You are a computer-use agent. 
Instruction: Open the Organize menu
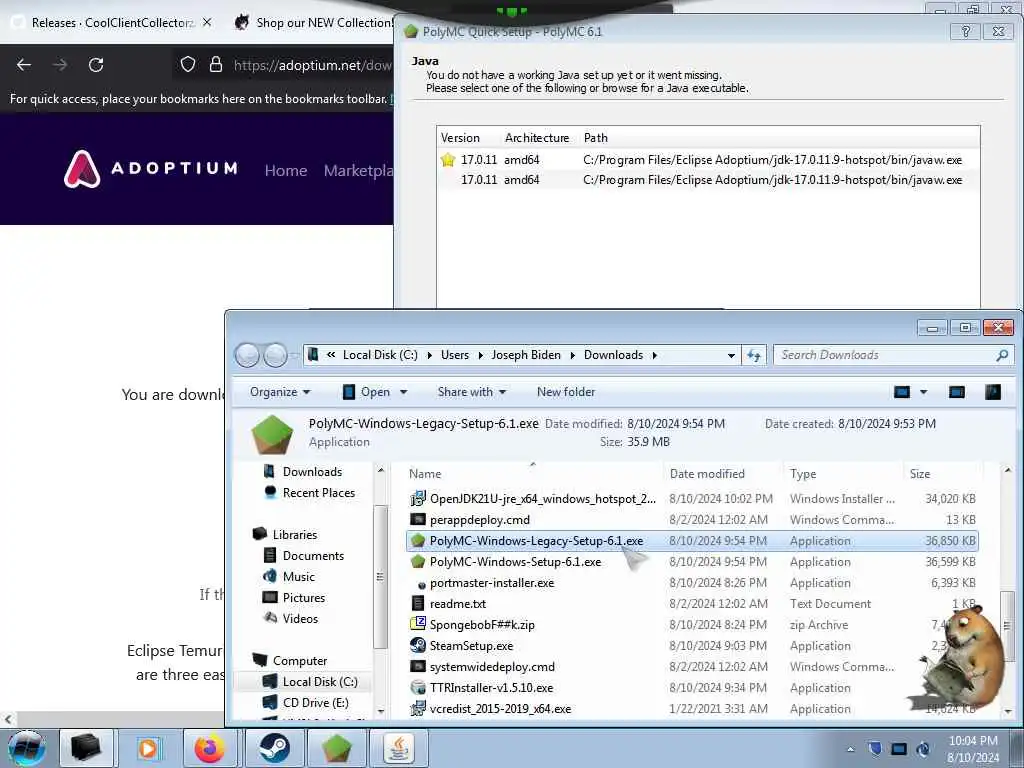(x=280, y=392)
